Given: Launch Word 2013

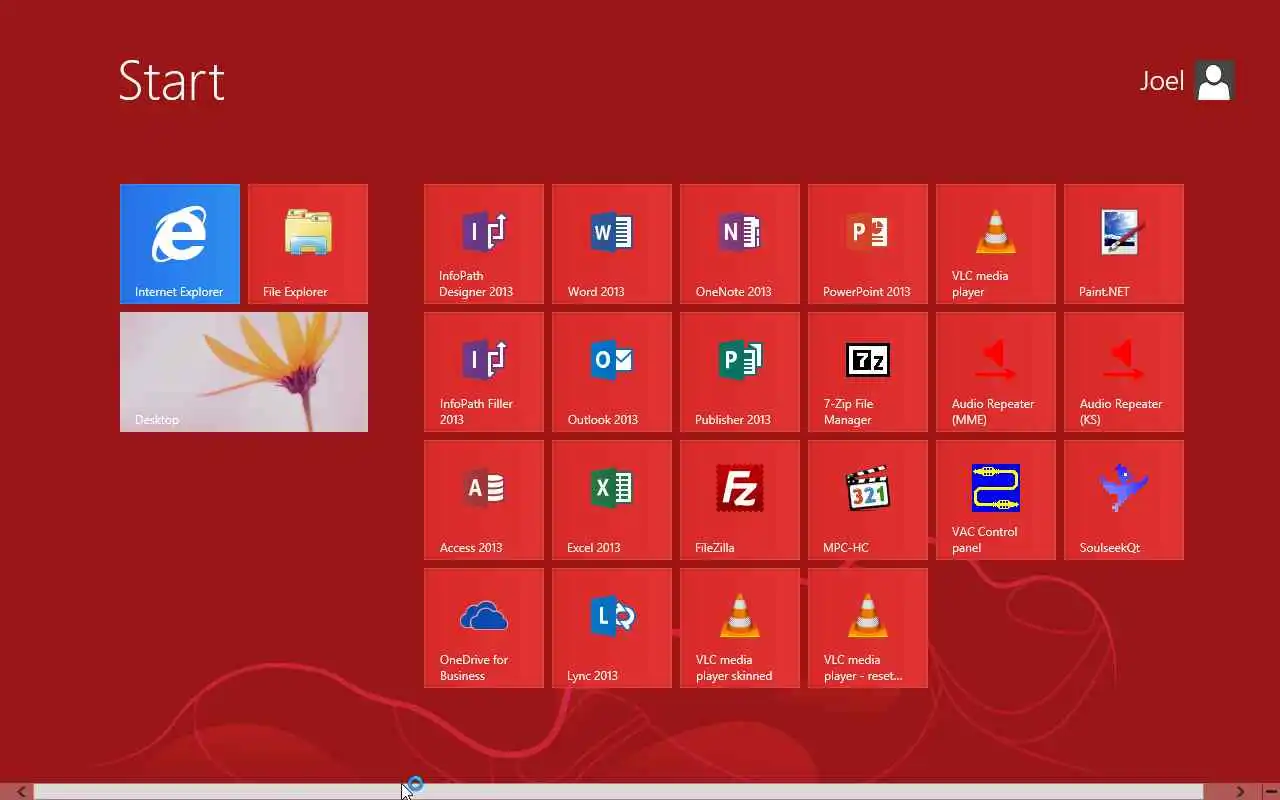Looking at the screenshot, I should click(612, 244).
